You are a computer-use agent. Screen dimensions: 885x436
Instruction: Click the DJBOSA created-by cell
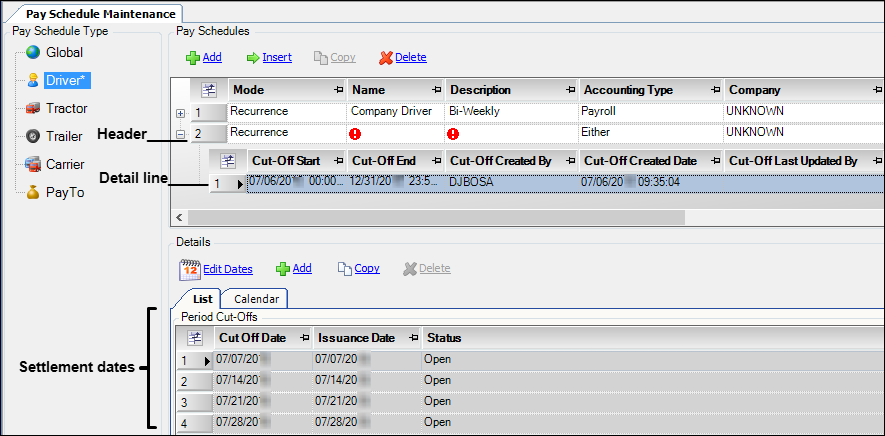tap(511, 184)
